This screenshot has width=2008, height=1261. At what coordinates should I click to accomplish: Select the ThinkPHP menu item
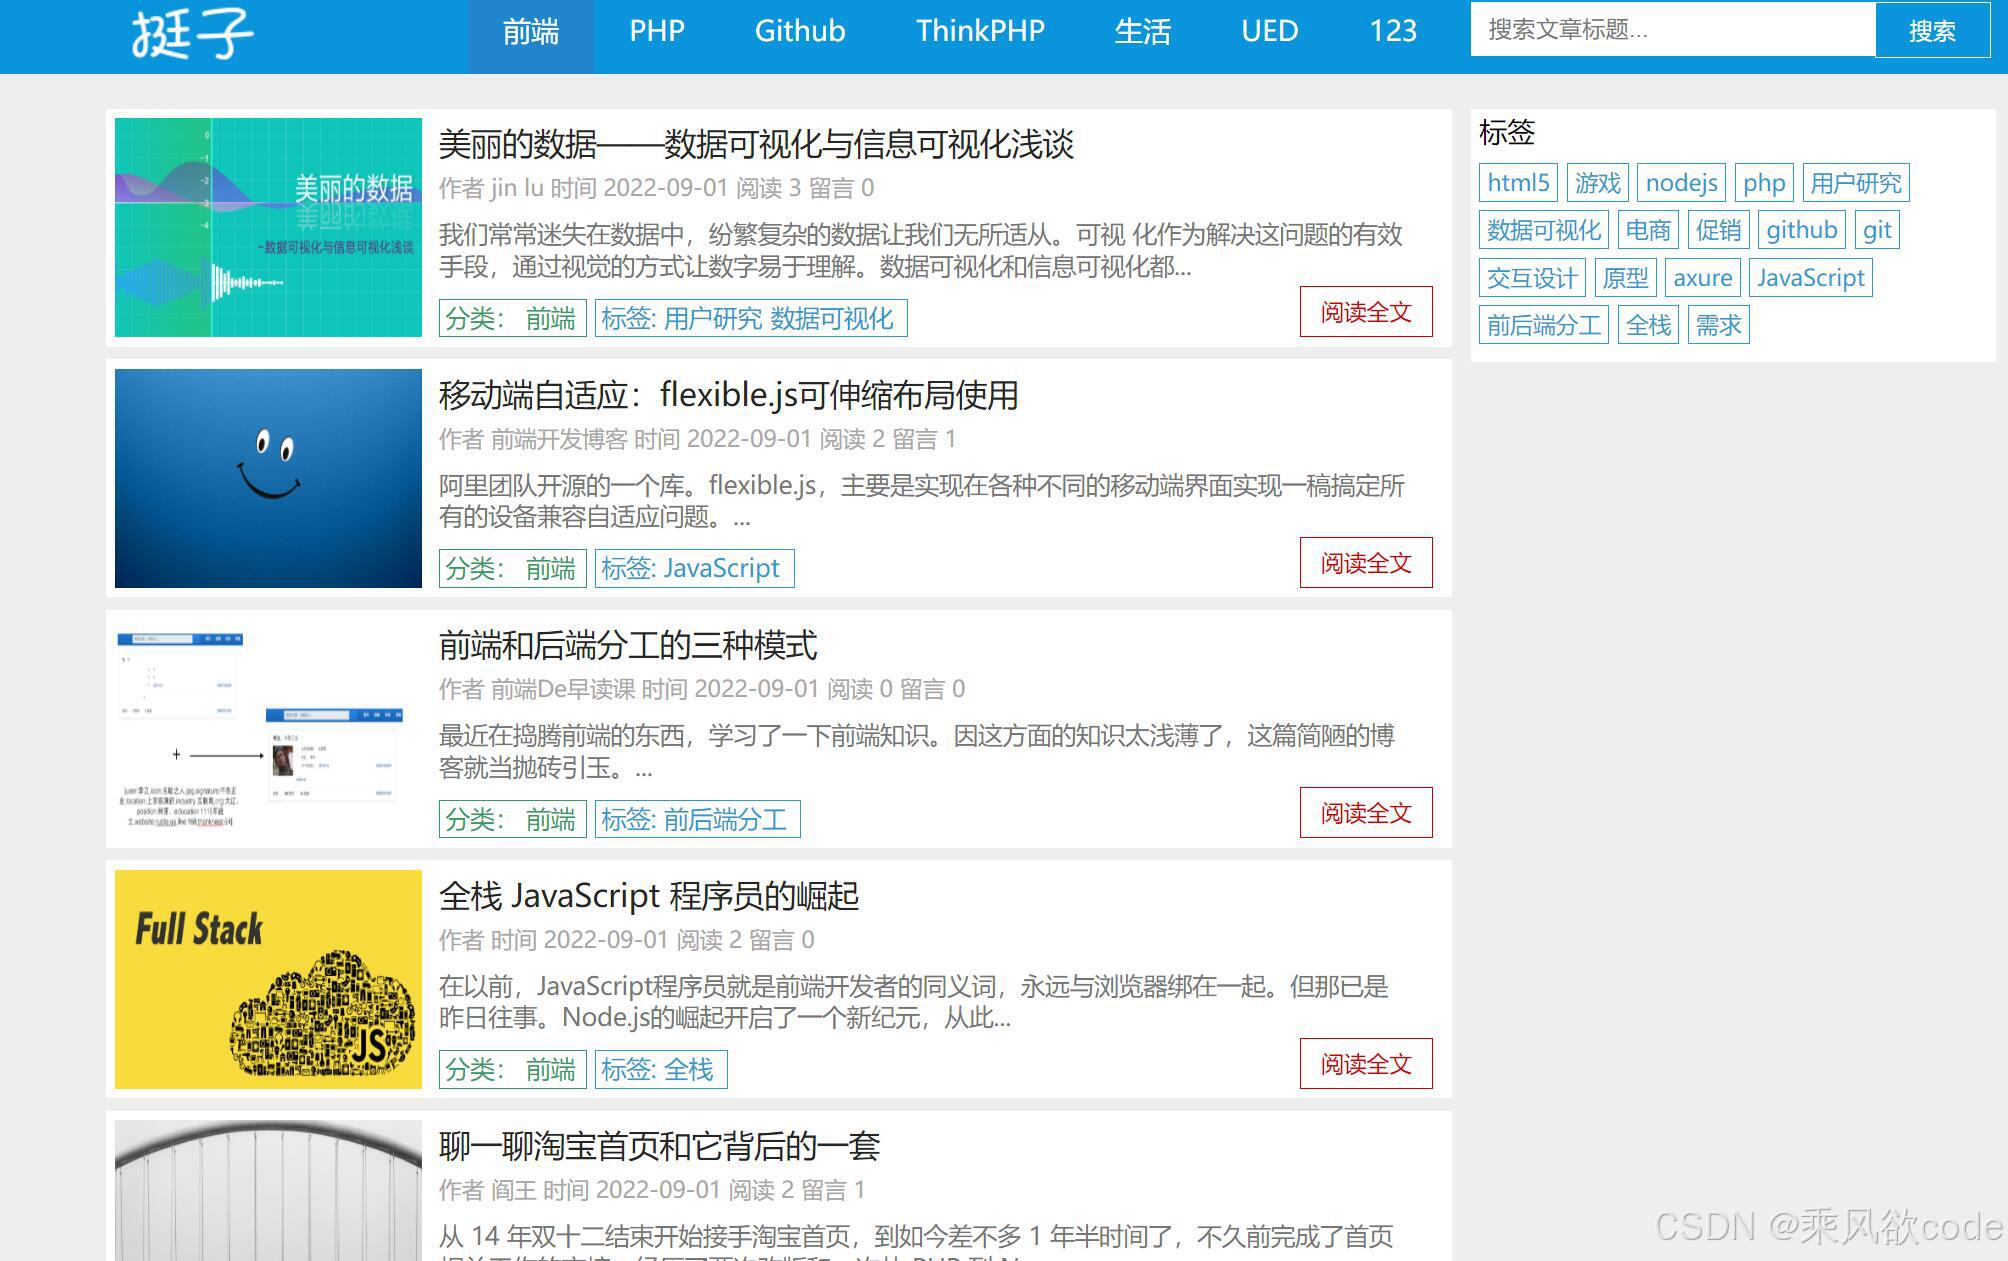pyautogui.click(x=980, y=31)
